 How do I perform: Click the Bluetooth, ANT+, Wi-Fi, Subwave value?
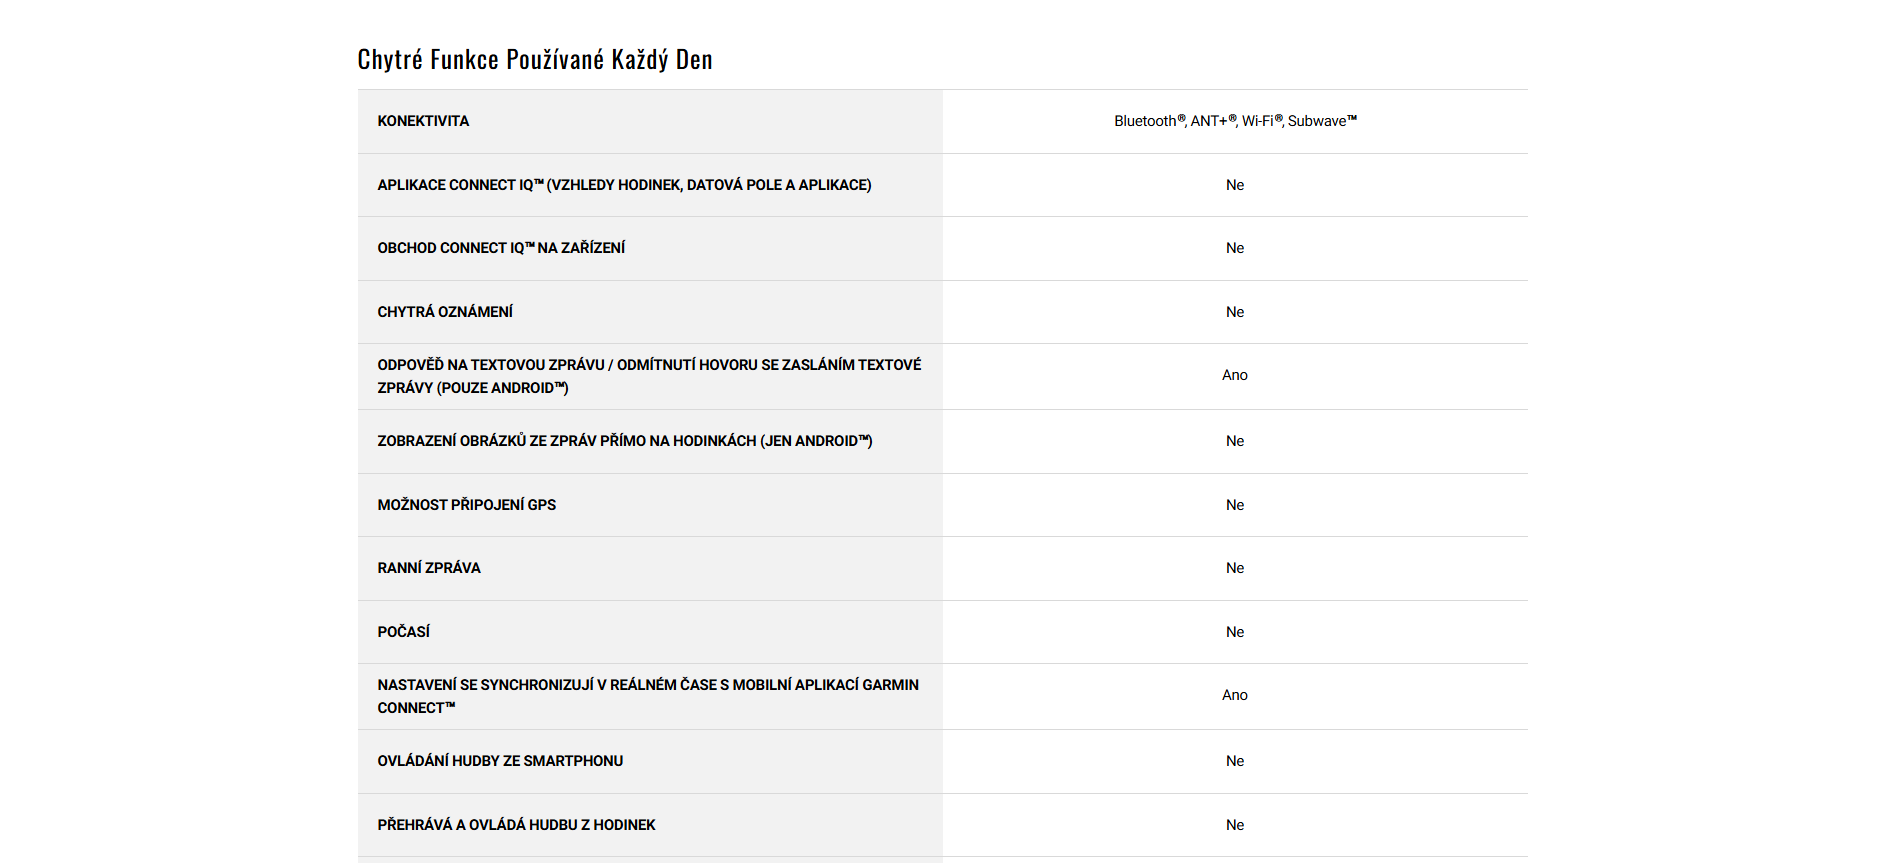click(1235, 121)
